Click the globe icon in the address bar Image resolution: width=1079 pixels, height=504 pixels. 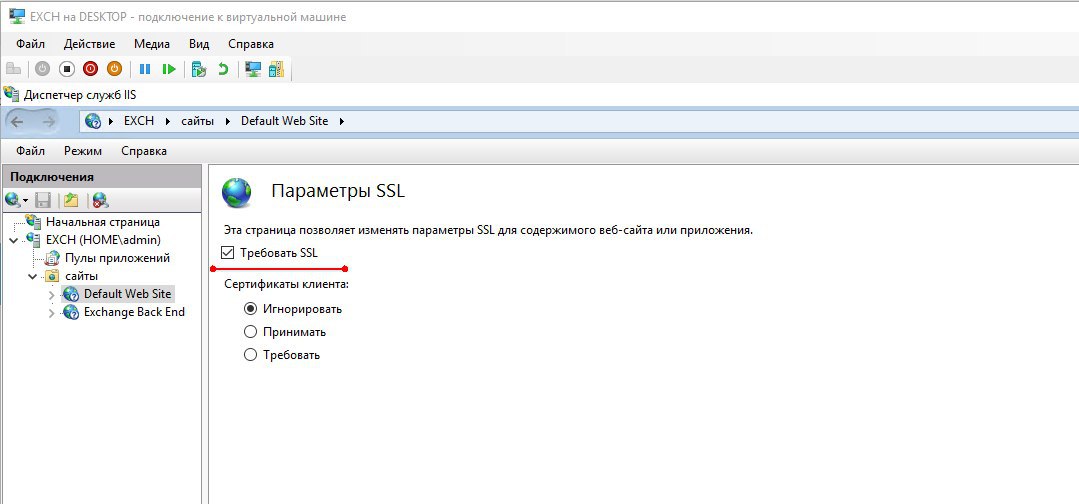coord(92,121)
